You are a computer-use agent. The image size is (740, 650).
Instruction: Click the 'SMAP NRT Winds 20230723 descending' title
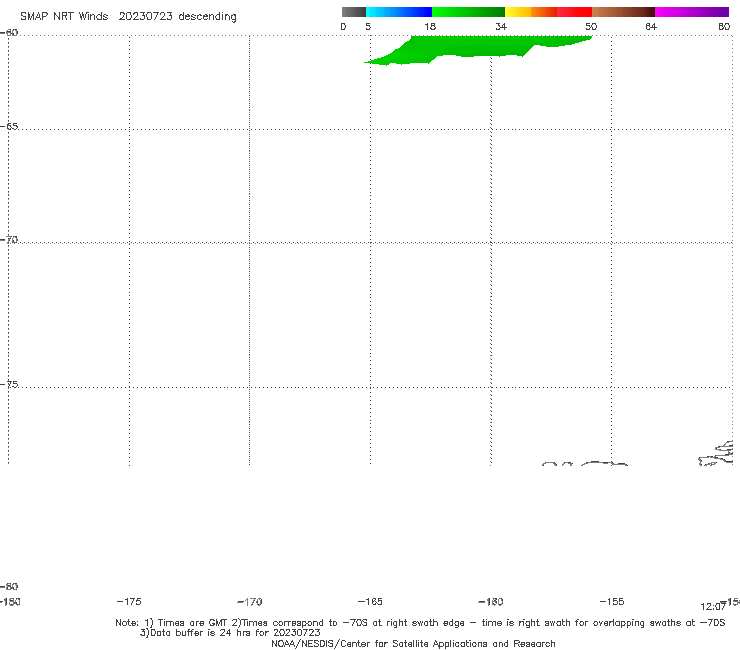(128, 17)
